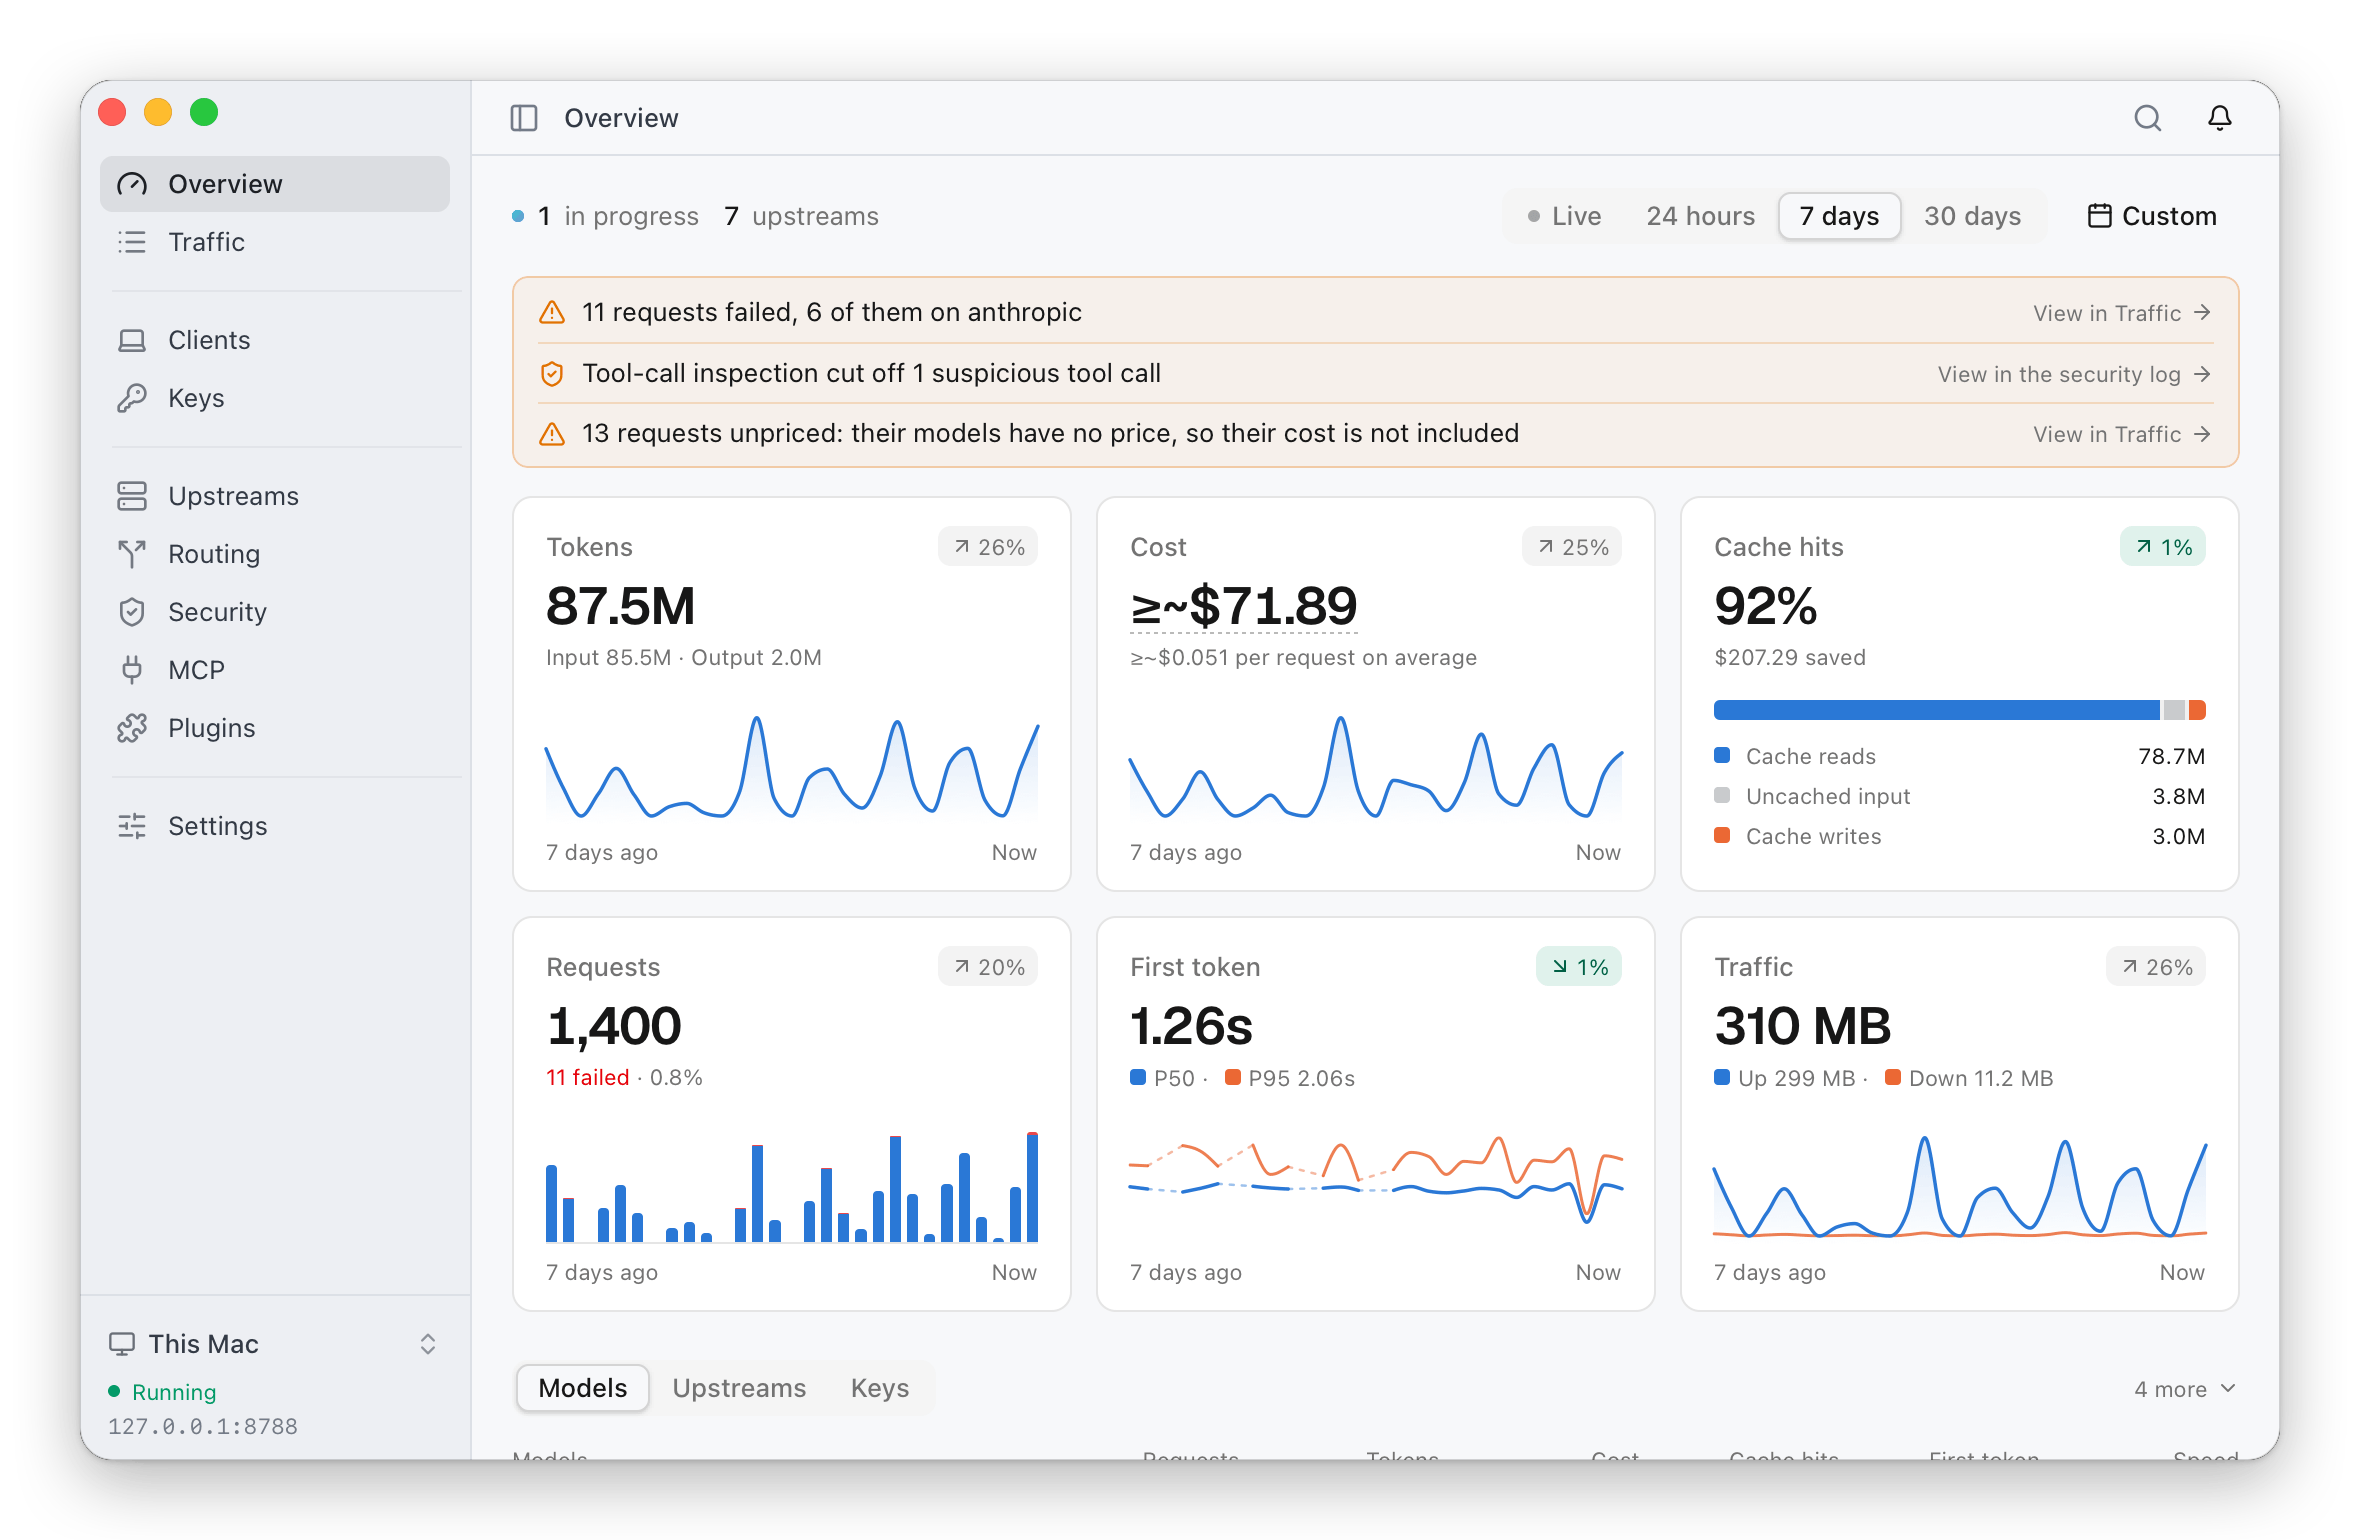The width and height of the screenshot is (2360, 1540).
Task: Open the Custom date range picker
Action: pos(2152,216)
